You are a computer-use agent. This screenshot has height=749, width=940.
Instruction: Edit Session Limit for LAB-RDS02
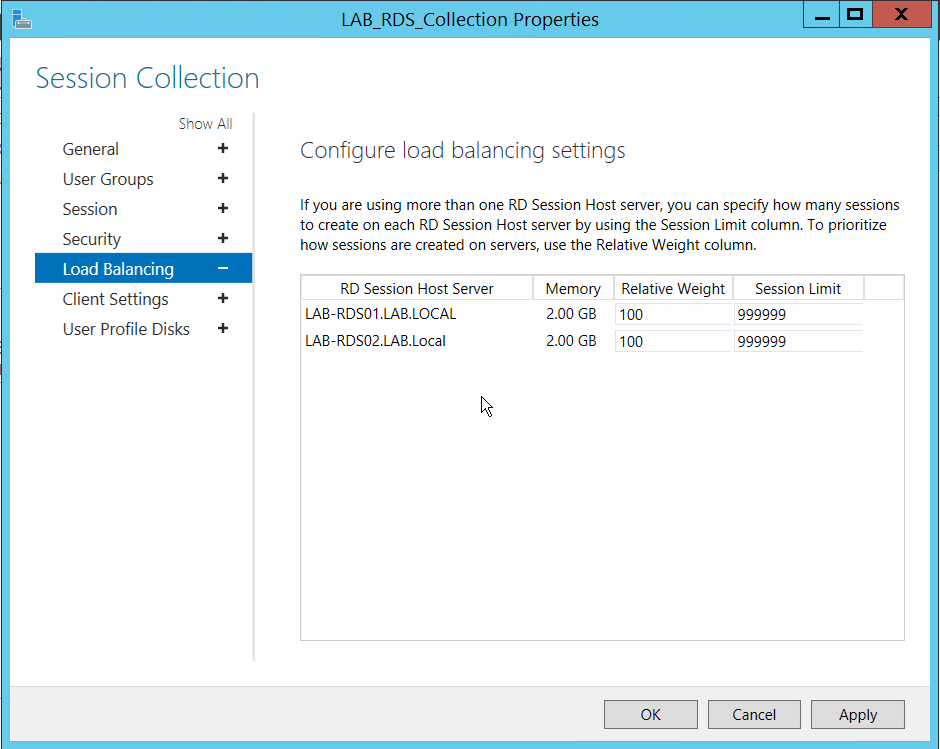tap(797, 341)
